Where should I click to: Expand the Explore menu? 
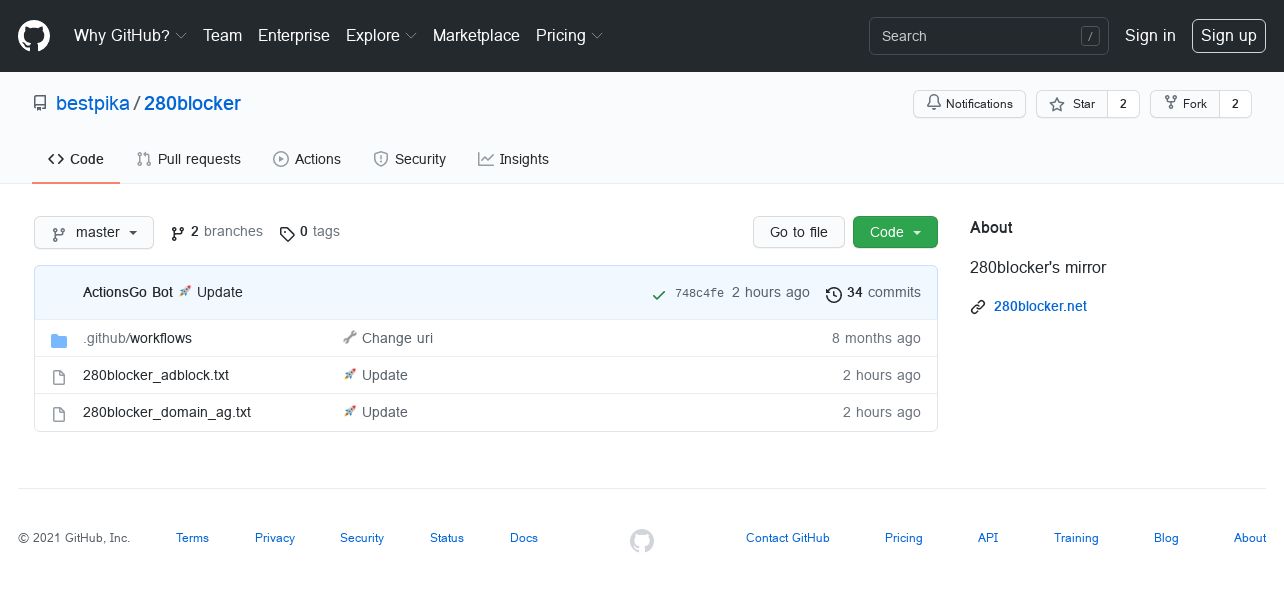coord(381,36)
